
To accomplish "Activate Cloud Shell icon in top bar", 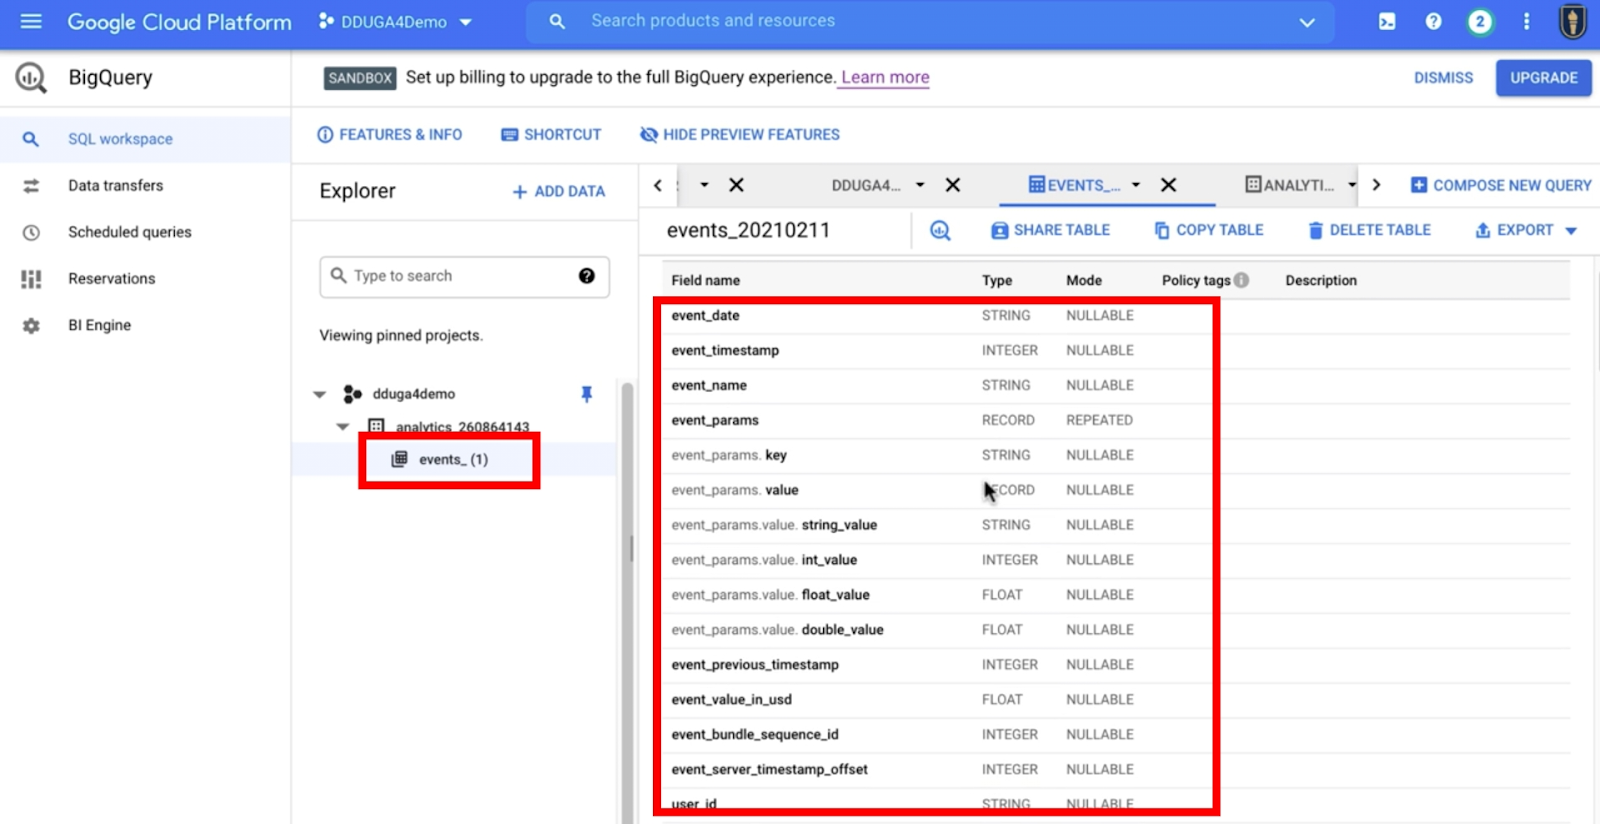I will (x=1387, y=21).
